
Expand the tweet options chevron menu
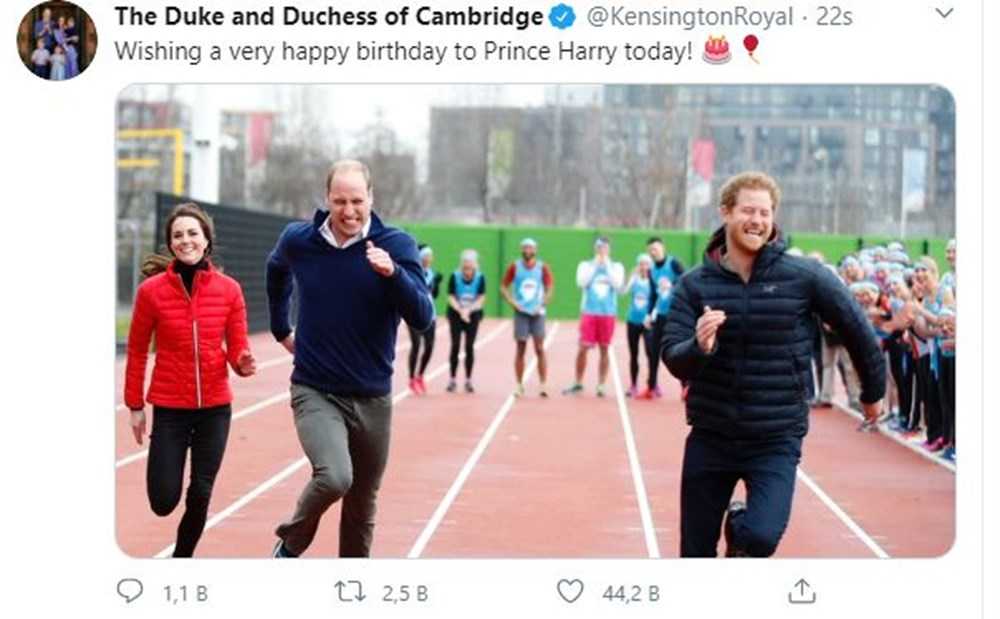(x=943, y=14)
